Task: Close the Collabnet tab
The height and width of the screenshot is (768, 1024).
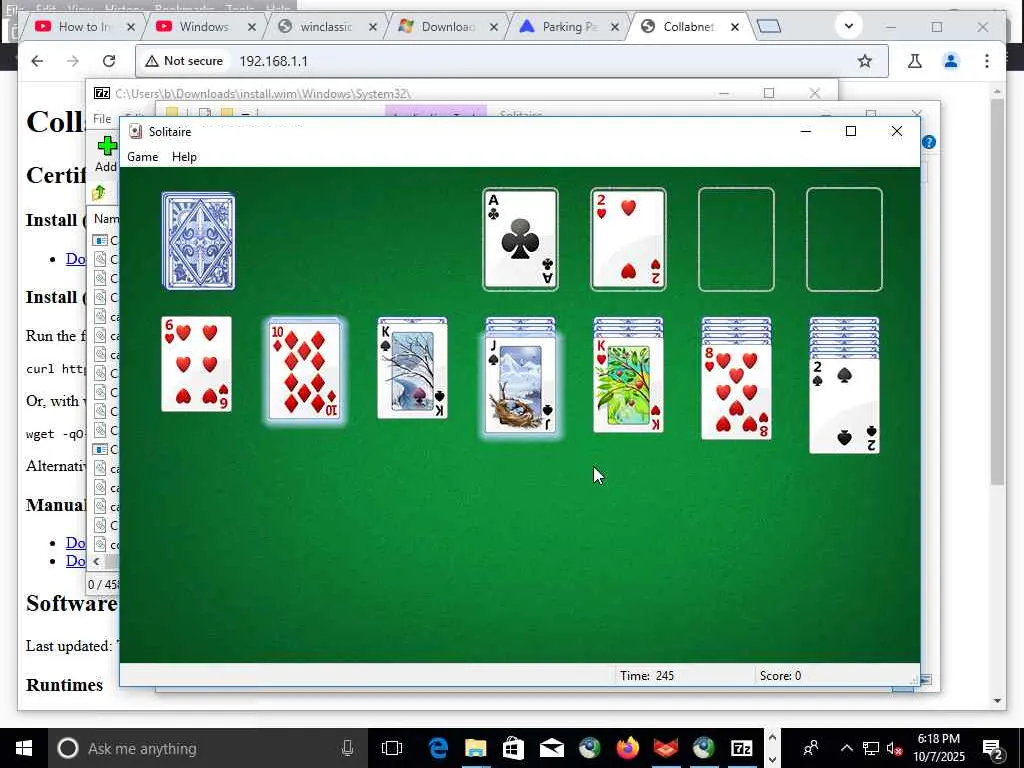Action: tap(735, 27)
